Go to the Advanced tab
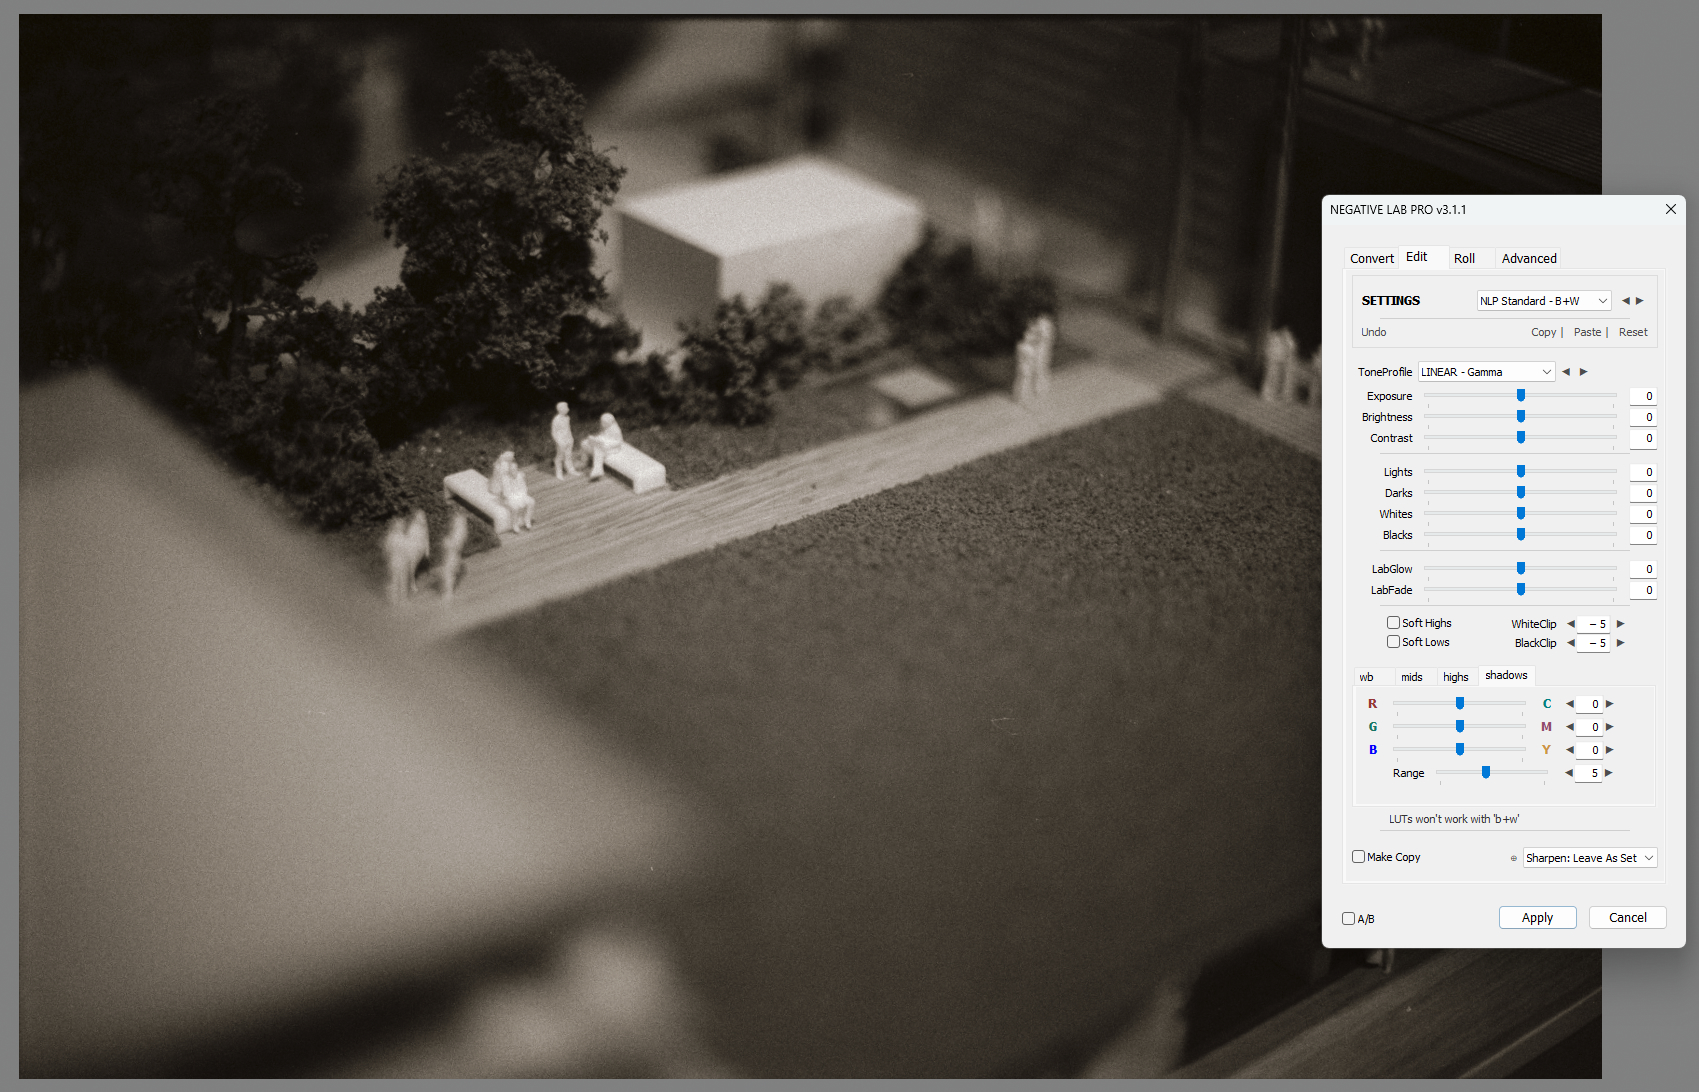The height and width of the screenshot is (1092, 1699). 1529,258
